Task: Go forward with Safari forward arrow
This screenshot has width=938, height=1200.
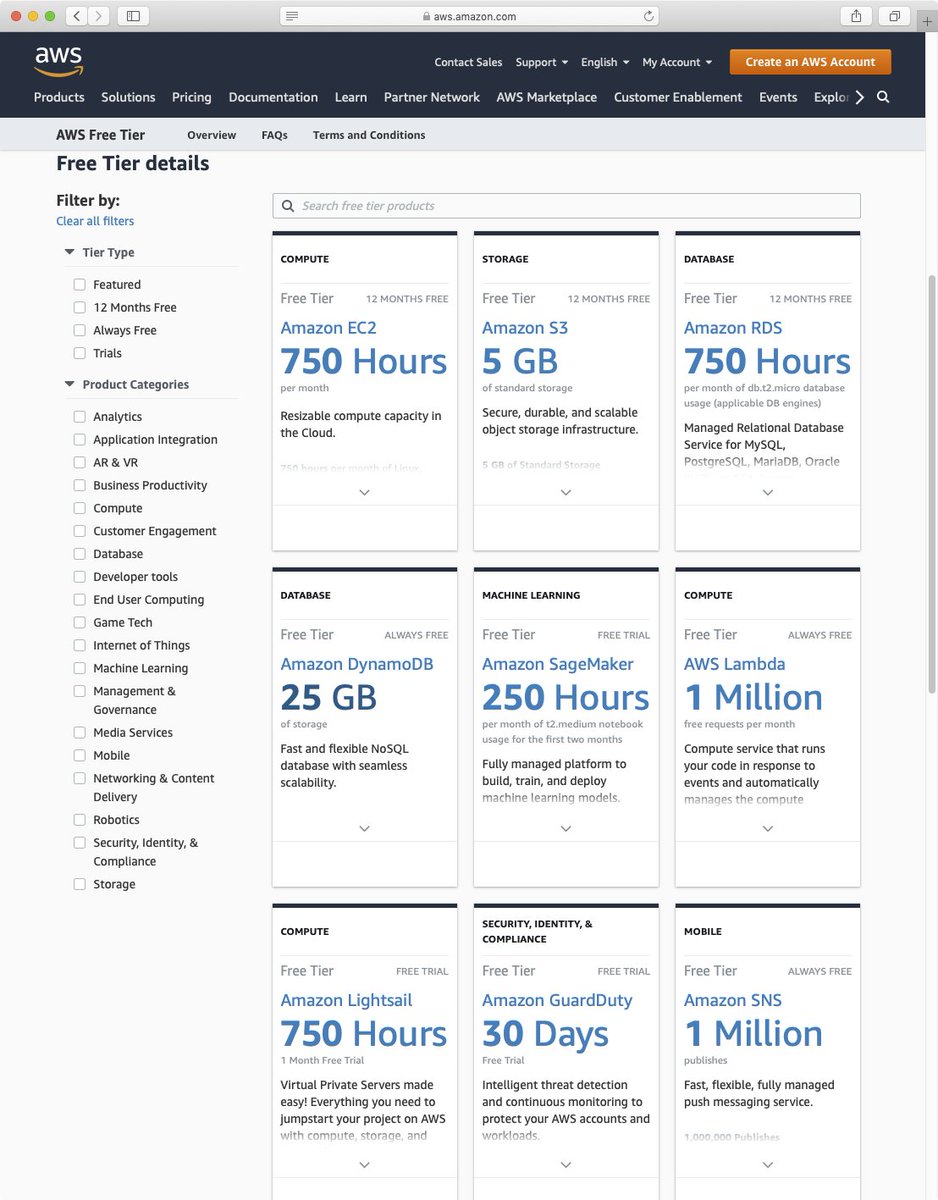Action: (x=100, y=16)
